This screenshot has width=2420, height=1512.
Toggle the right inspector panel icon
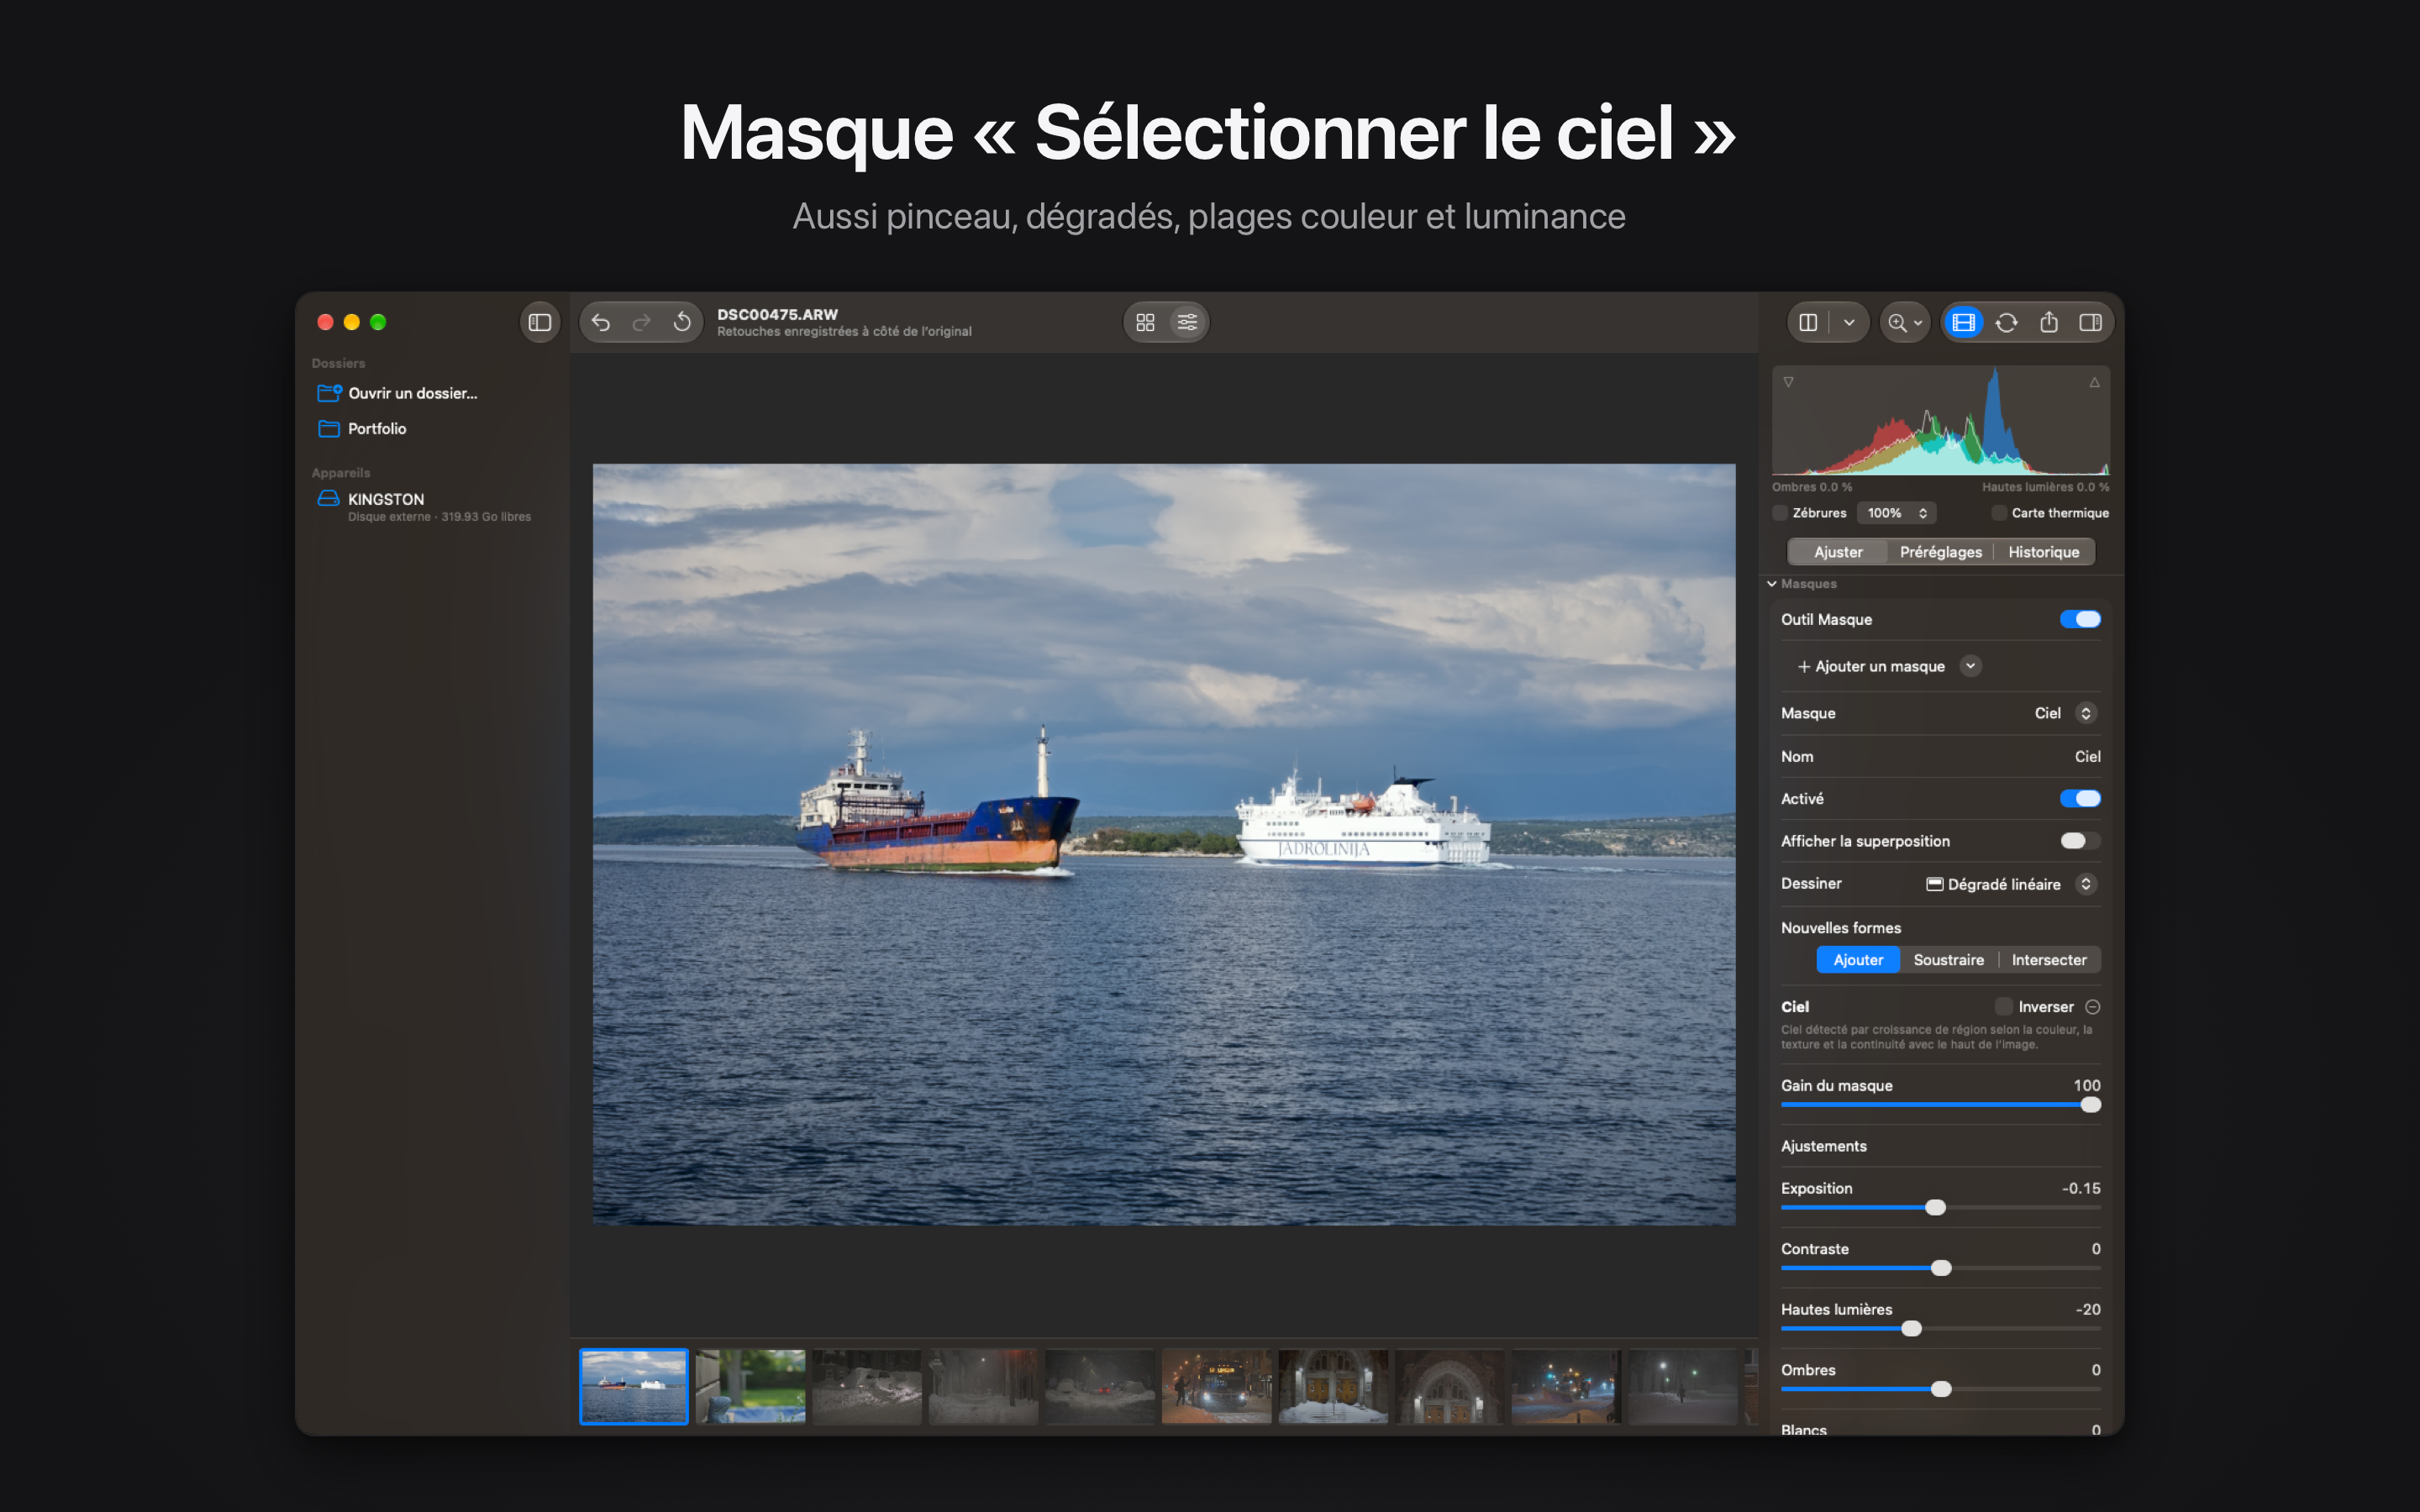[x=2090, y=322]
